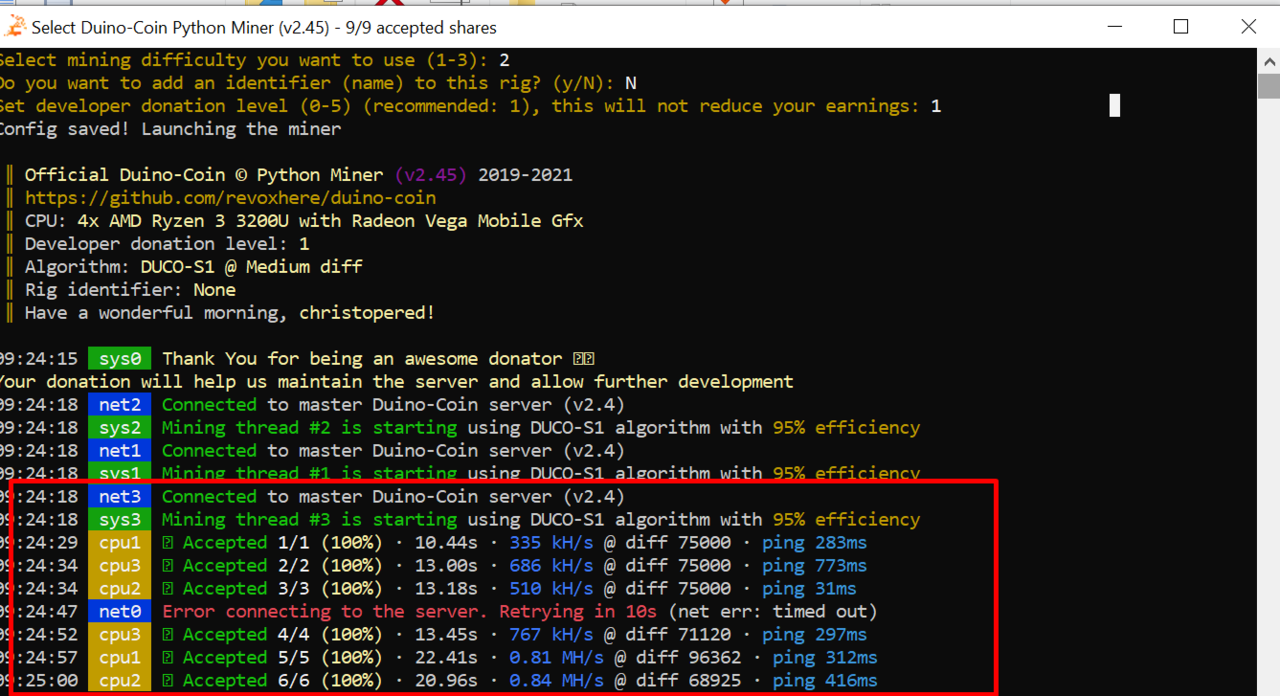This screenshot has width=1280, height=696.
Task: Click 'Thank You for being an awesome donator'
Action: coord(362,359)
